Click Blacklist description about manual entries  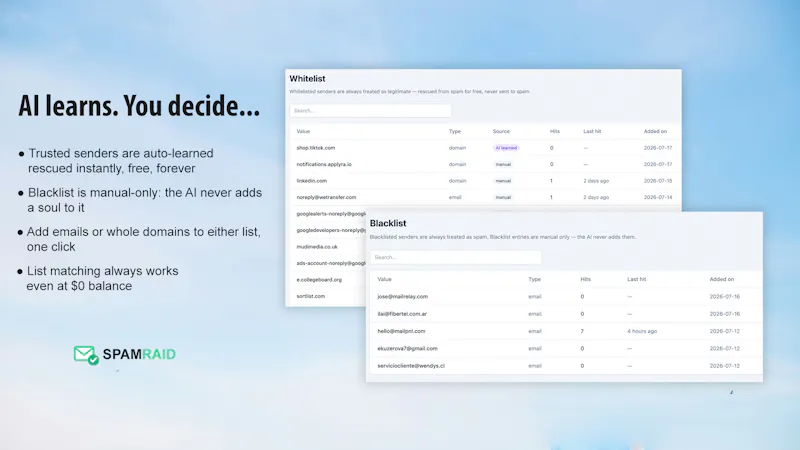click(503, 237)
